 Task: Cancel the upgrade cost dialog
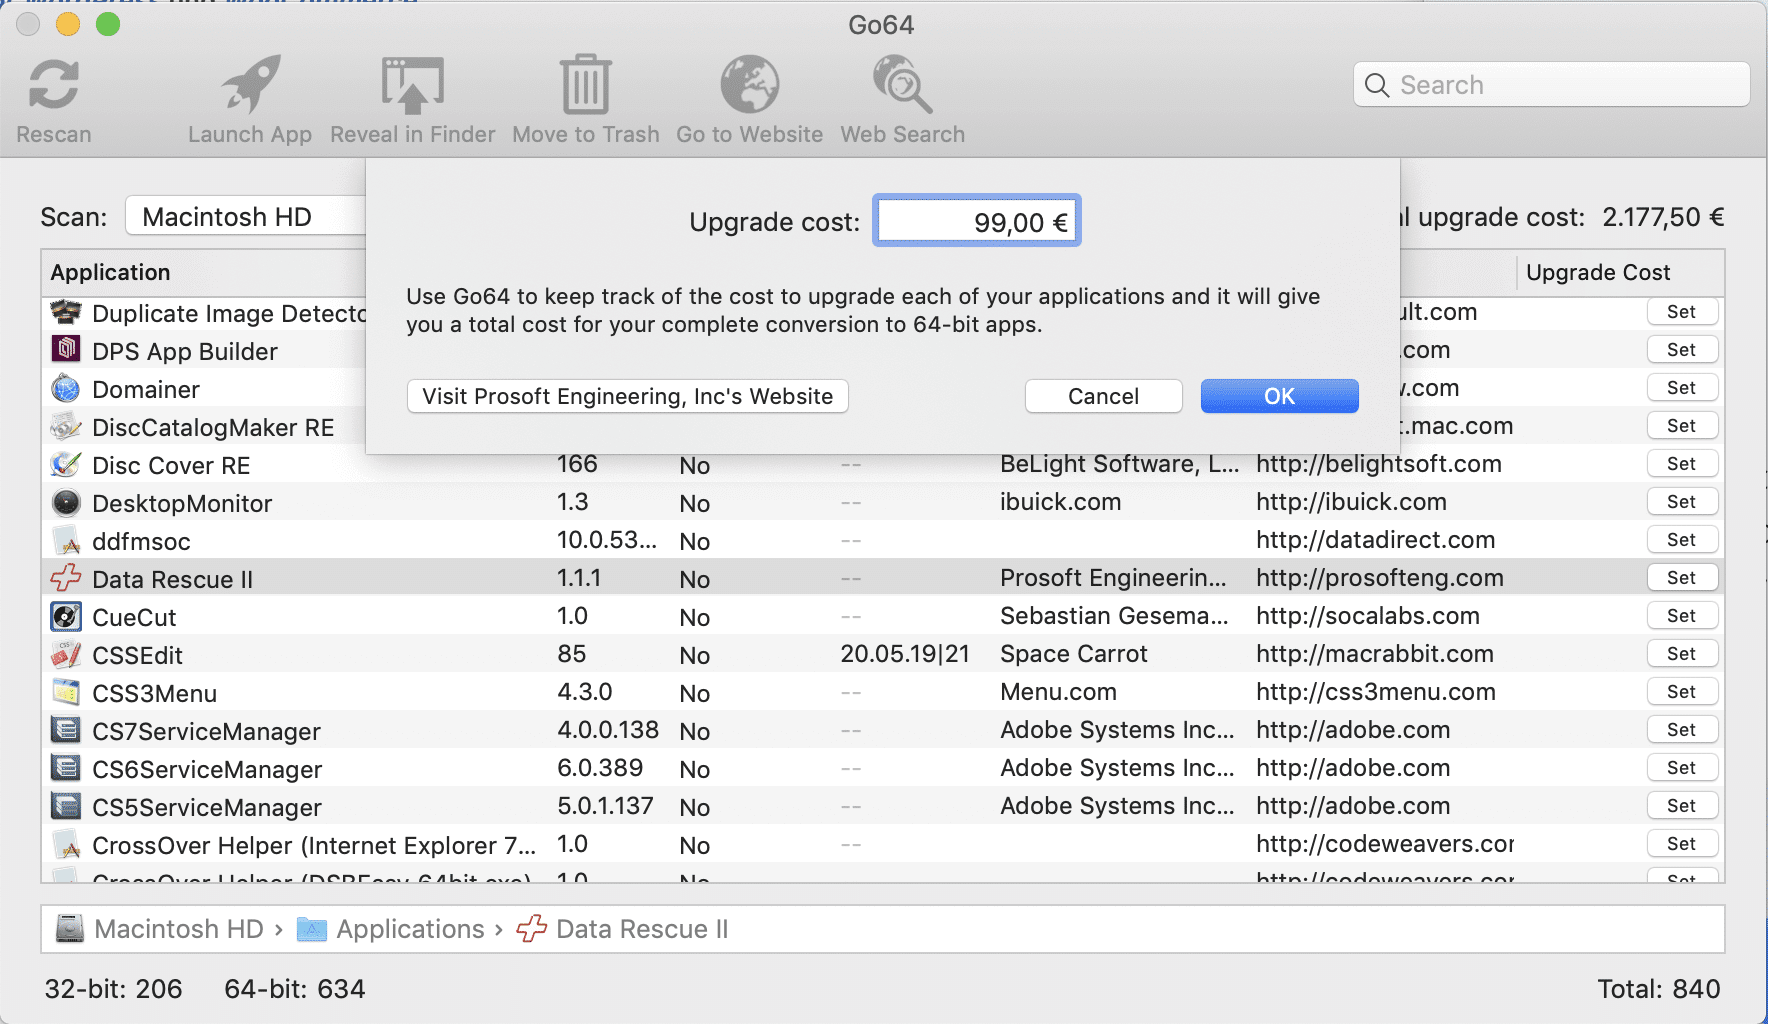[x=1103, y=396]
